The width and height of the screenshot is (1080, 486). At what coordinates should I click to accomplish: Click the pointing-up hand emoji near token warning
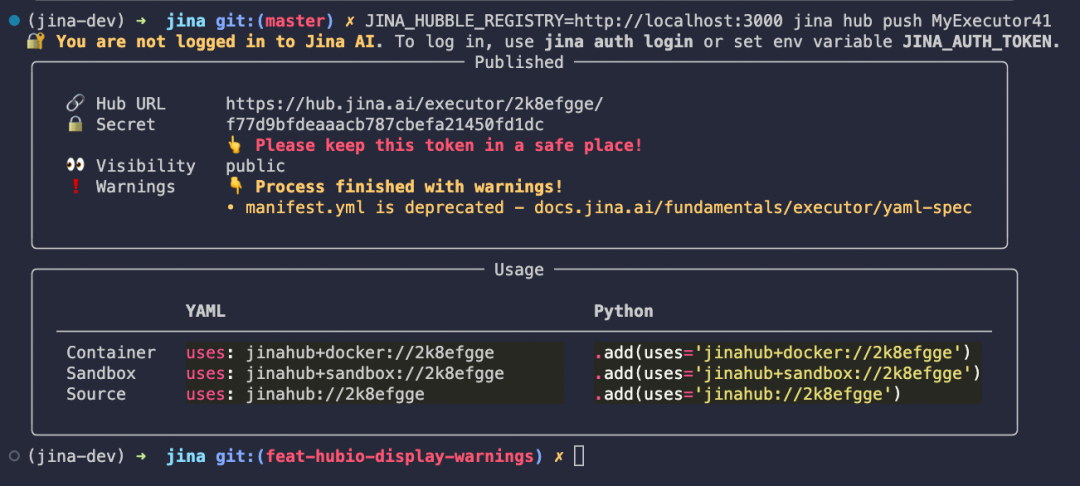click(x=234, y=145)
